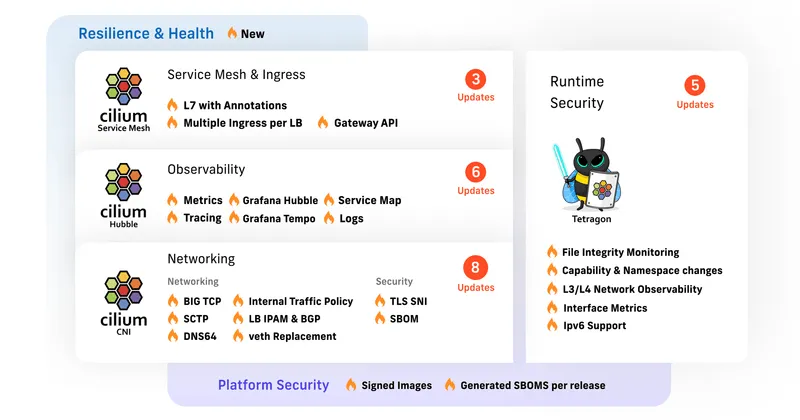Image resolution: width=800 pixels, height=420 pixels.
Task: Click the Signed Images text
Action: click(x=396, y=386)
